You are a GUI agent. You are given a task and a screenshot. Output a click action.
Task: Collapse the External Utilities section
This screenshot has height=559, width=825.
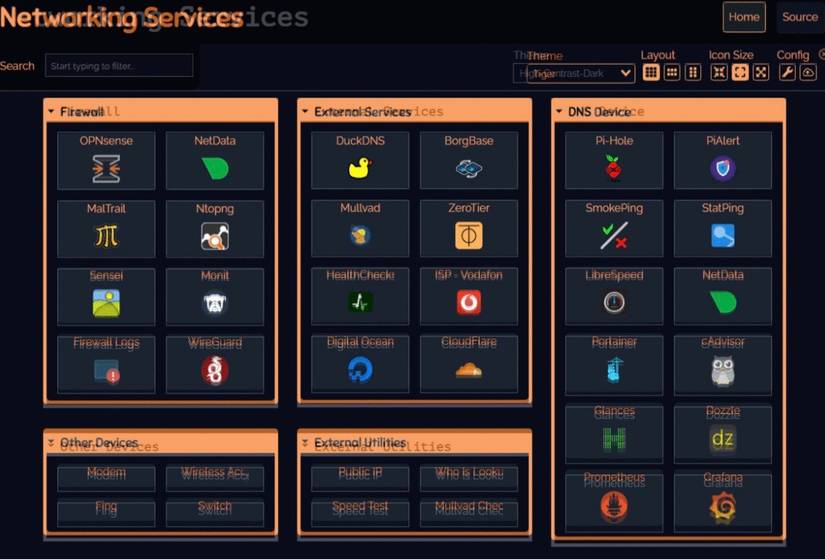(415, 443)
